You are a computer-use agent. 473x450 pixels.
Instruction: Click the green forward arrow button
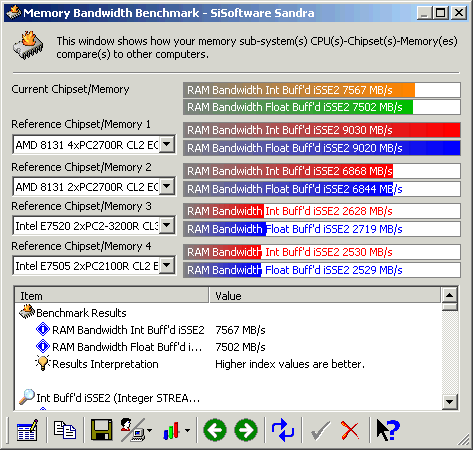246,430
